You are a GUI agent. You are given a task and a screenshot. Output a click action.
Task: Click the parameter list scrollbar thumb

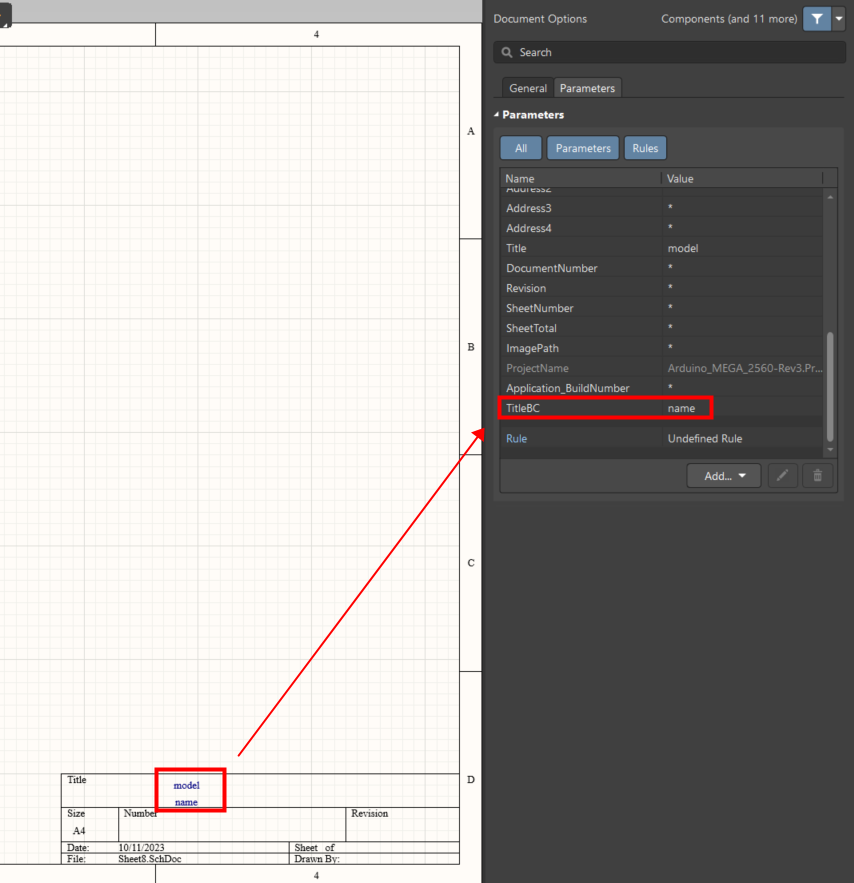click(829, 385)
